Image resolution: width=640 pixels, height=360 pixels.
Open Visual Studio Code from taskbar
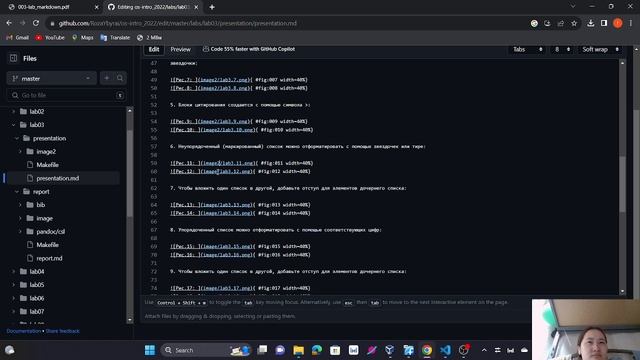(x=445, y=350)
